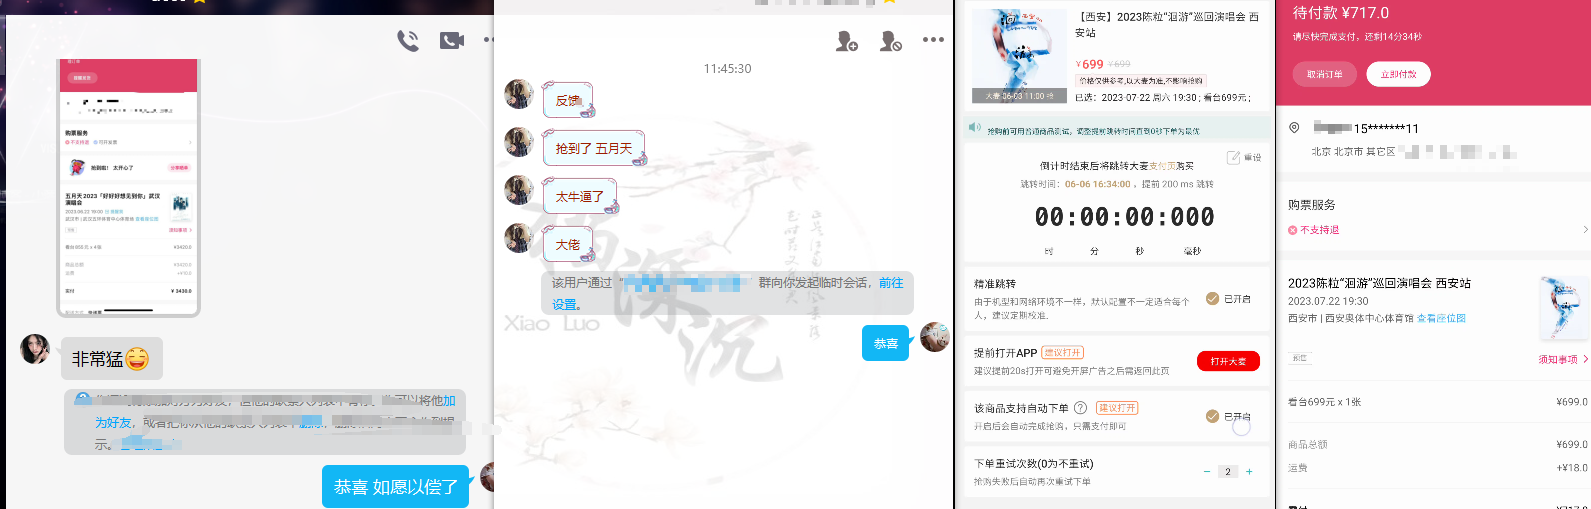This screenshot has width=1591, height=509.
Task: Click the 反馈 message bubble
Action: 568,100
